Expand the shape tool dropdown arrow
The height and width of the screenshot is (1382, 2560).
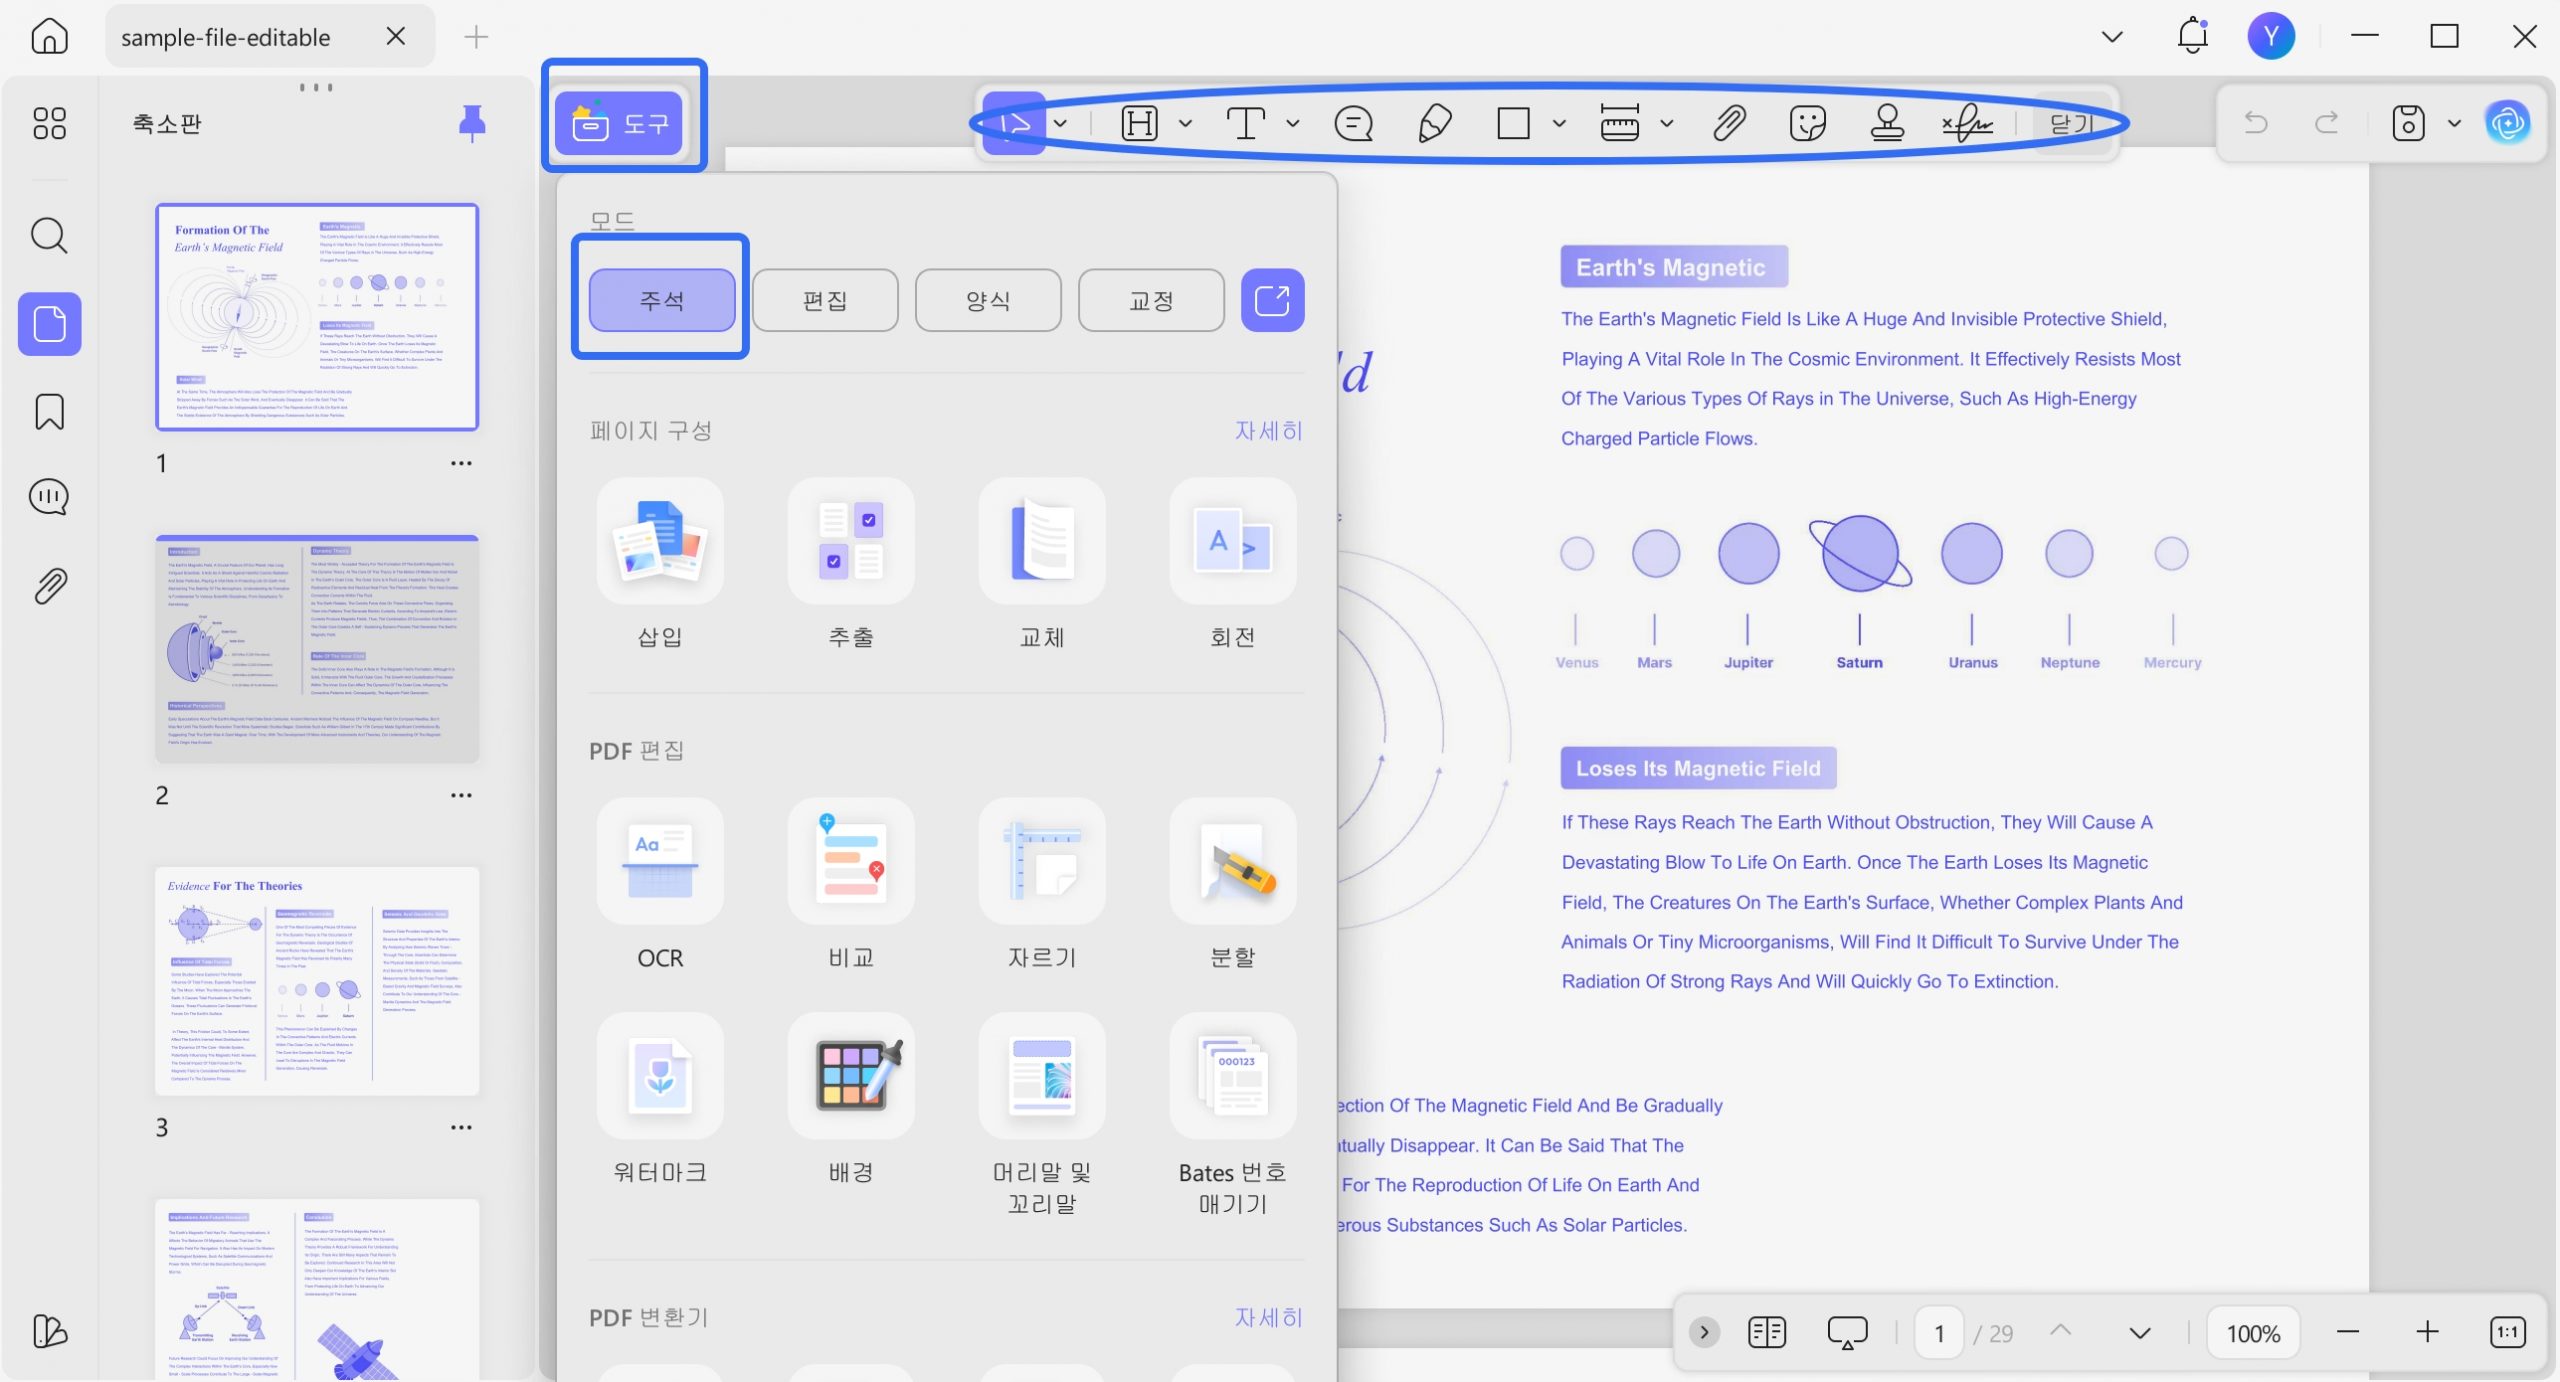point(1559,124)
